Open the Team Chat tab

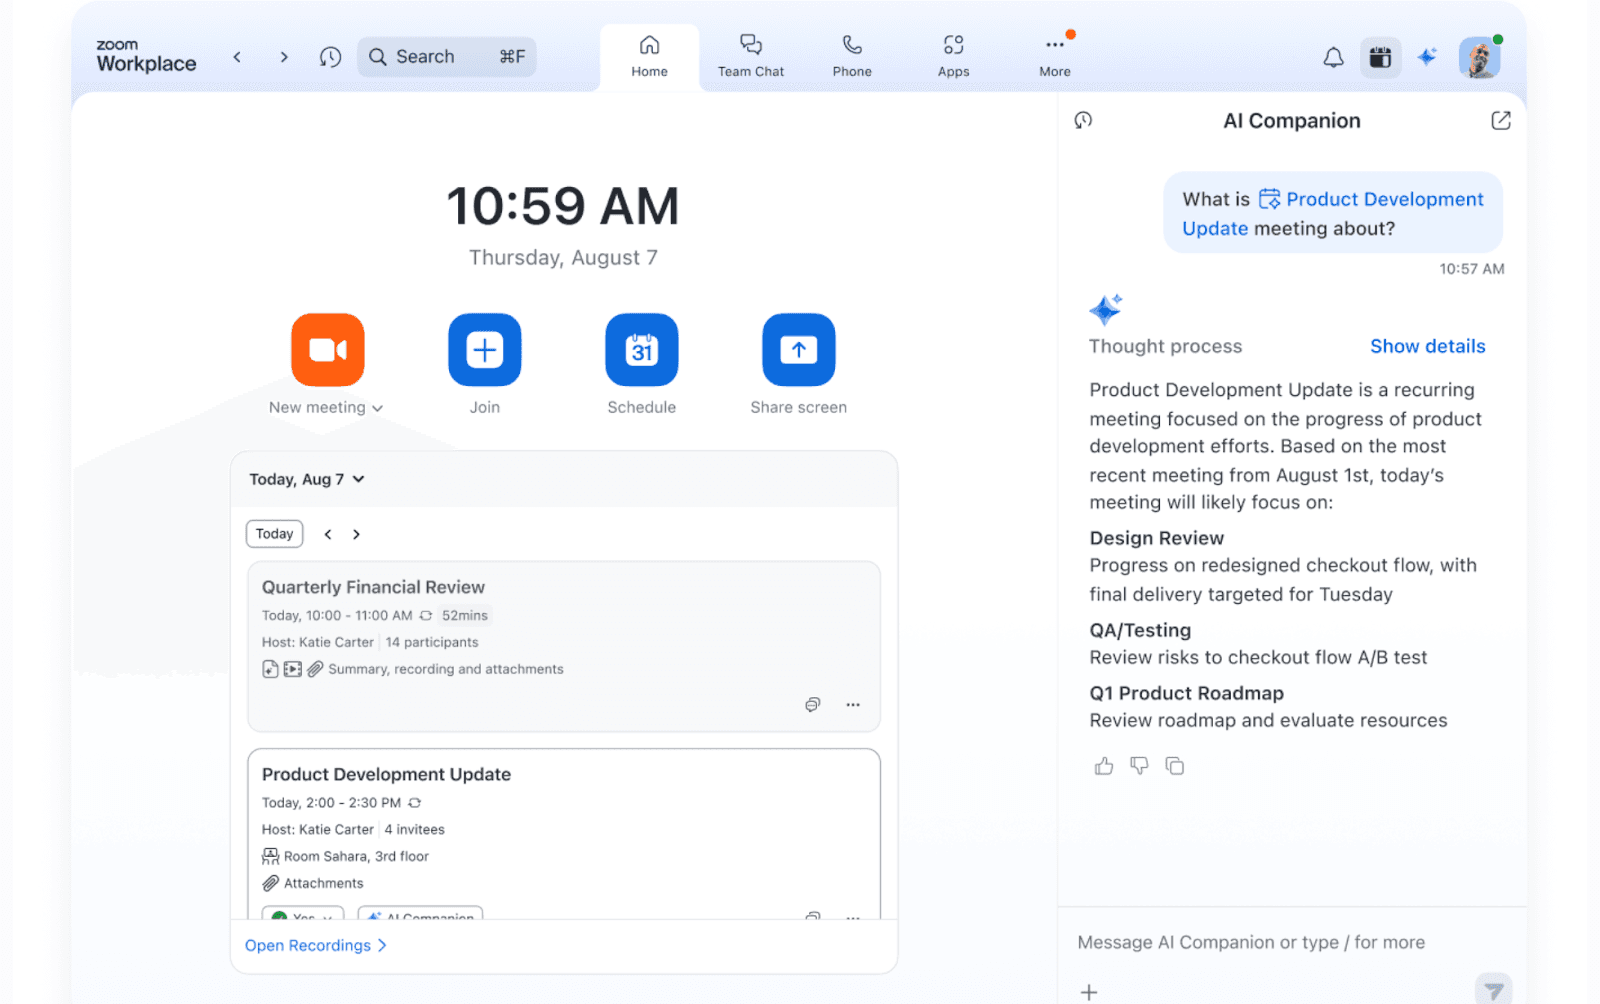[751, 57]
